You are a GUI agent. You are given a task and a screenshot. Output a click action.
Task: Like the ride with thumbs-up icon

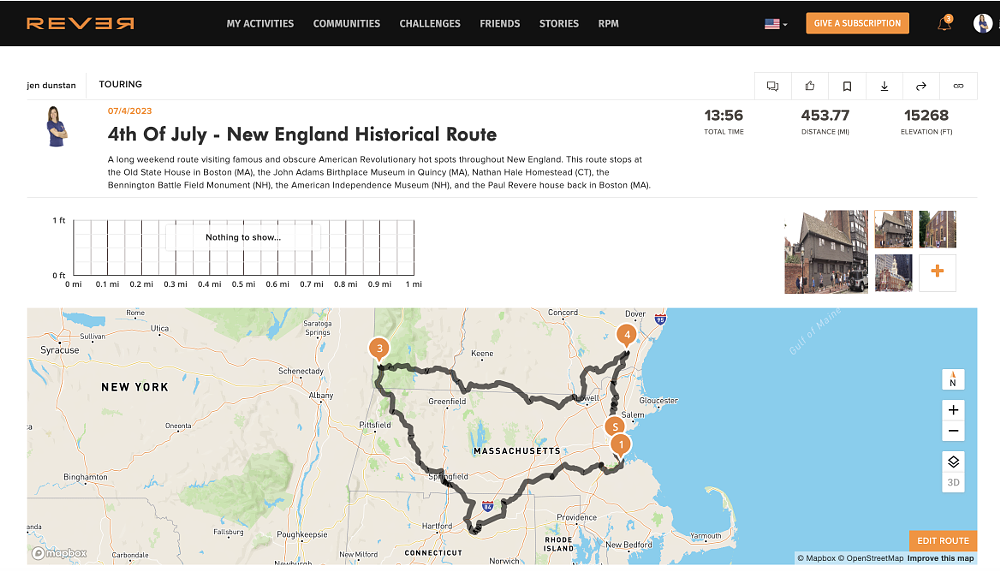[x=810, y=86]
